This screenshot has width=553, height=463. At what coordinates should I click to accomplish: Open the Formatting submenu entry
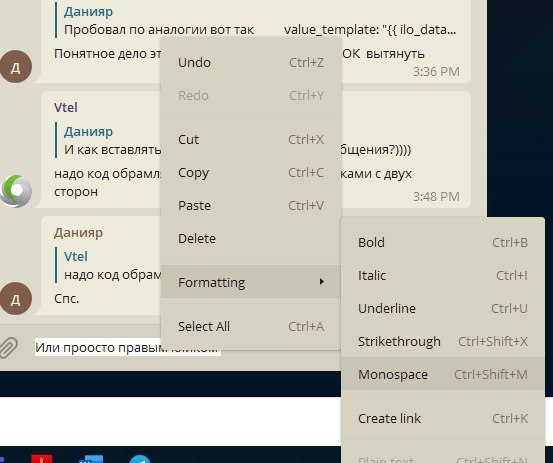(251, 282)
